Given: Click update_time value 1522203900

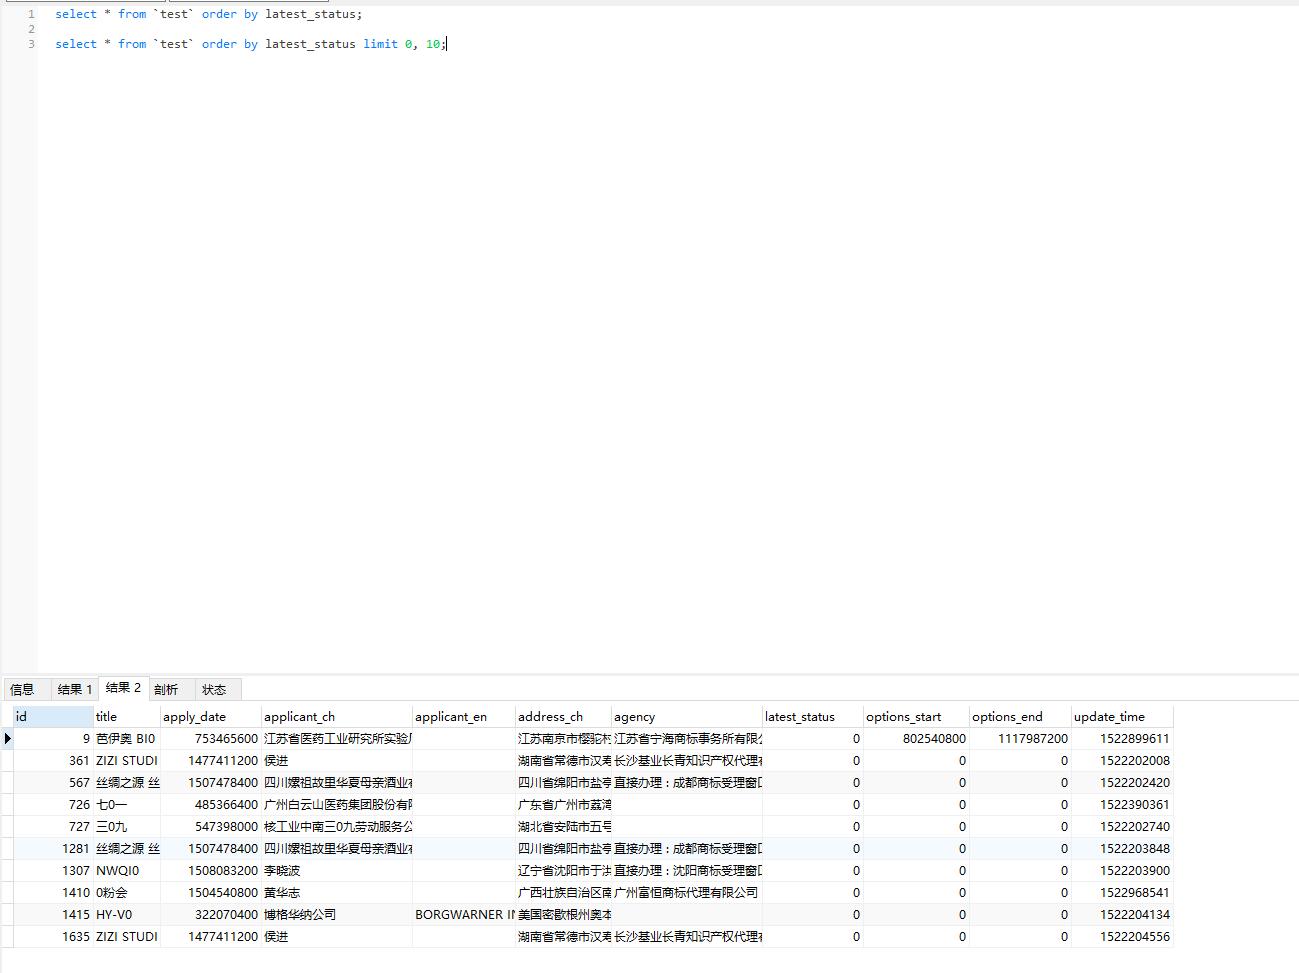Looking at the screenshot, I should coord(1122,871).
